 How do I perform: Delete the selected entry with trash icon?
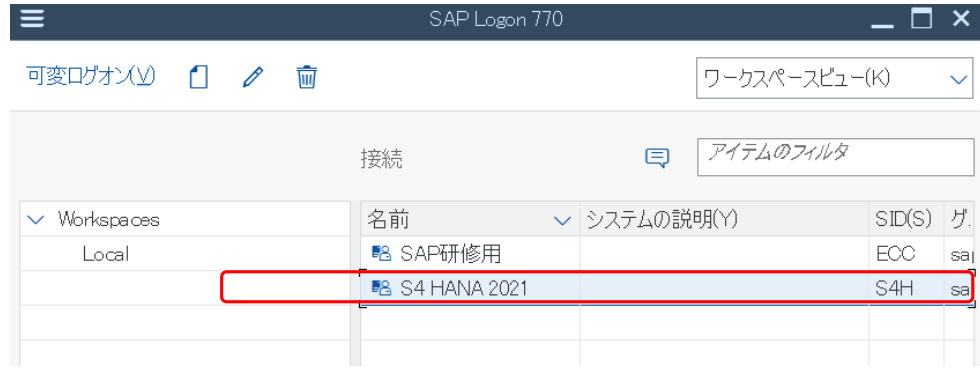coord(306,78)
